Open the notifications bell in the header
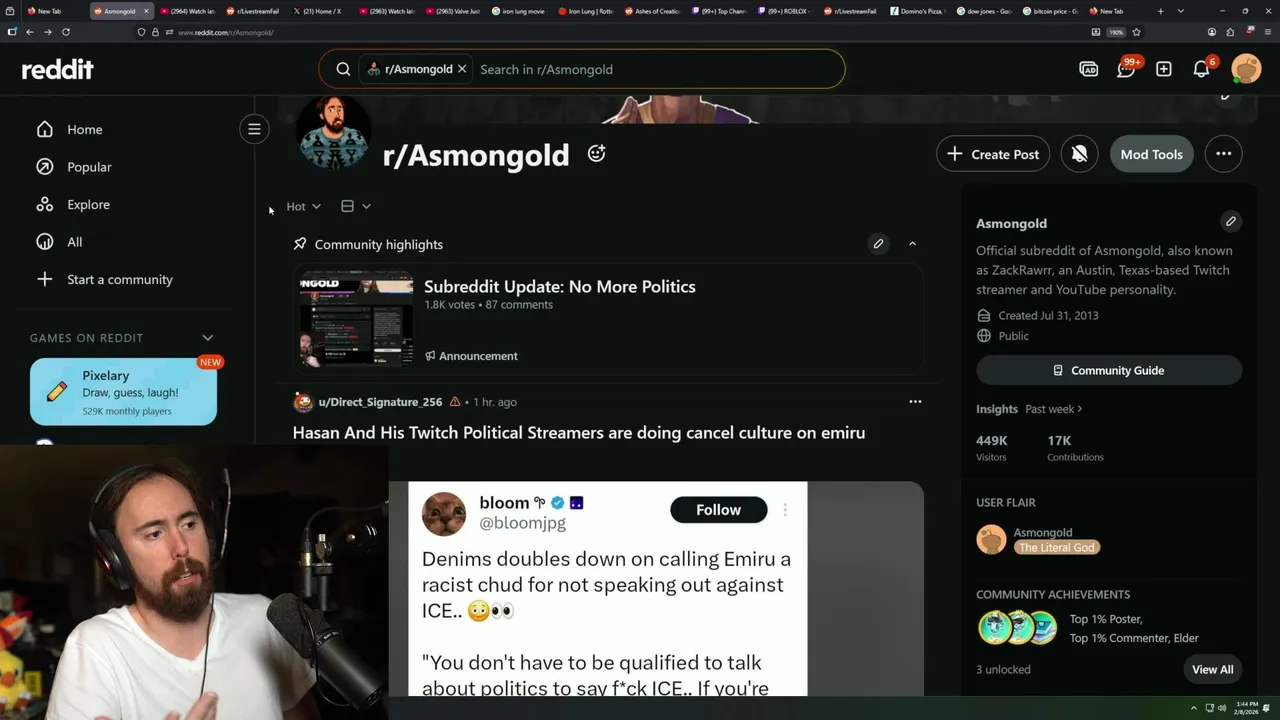Viewport: 1280px width, 720px height. click(1202, 69)
